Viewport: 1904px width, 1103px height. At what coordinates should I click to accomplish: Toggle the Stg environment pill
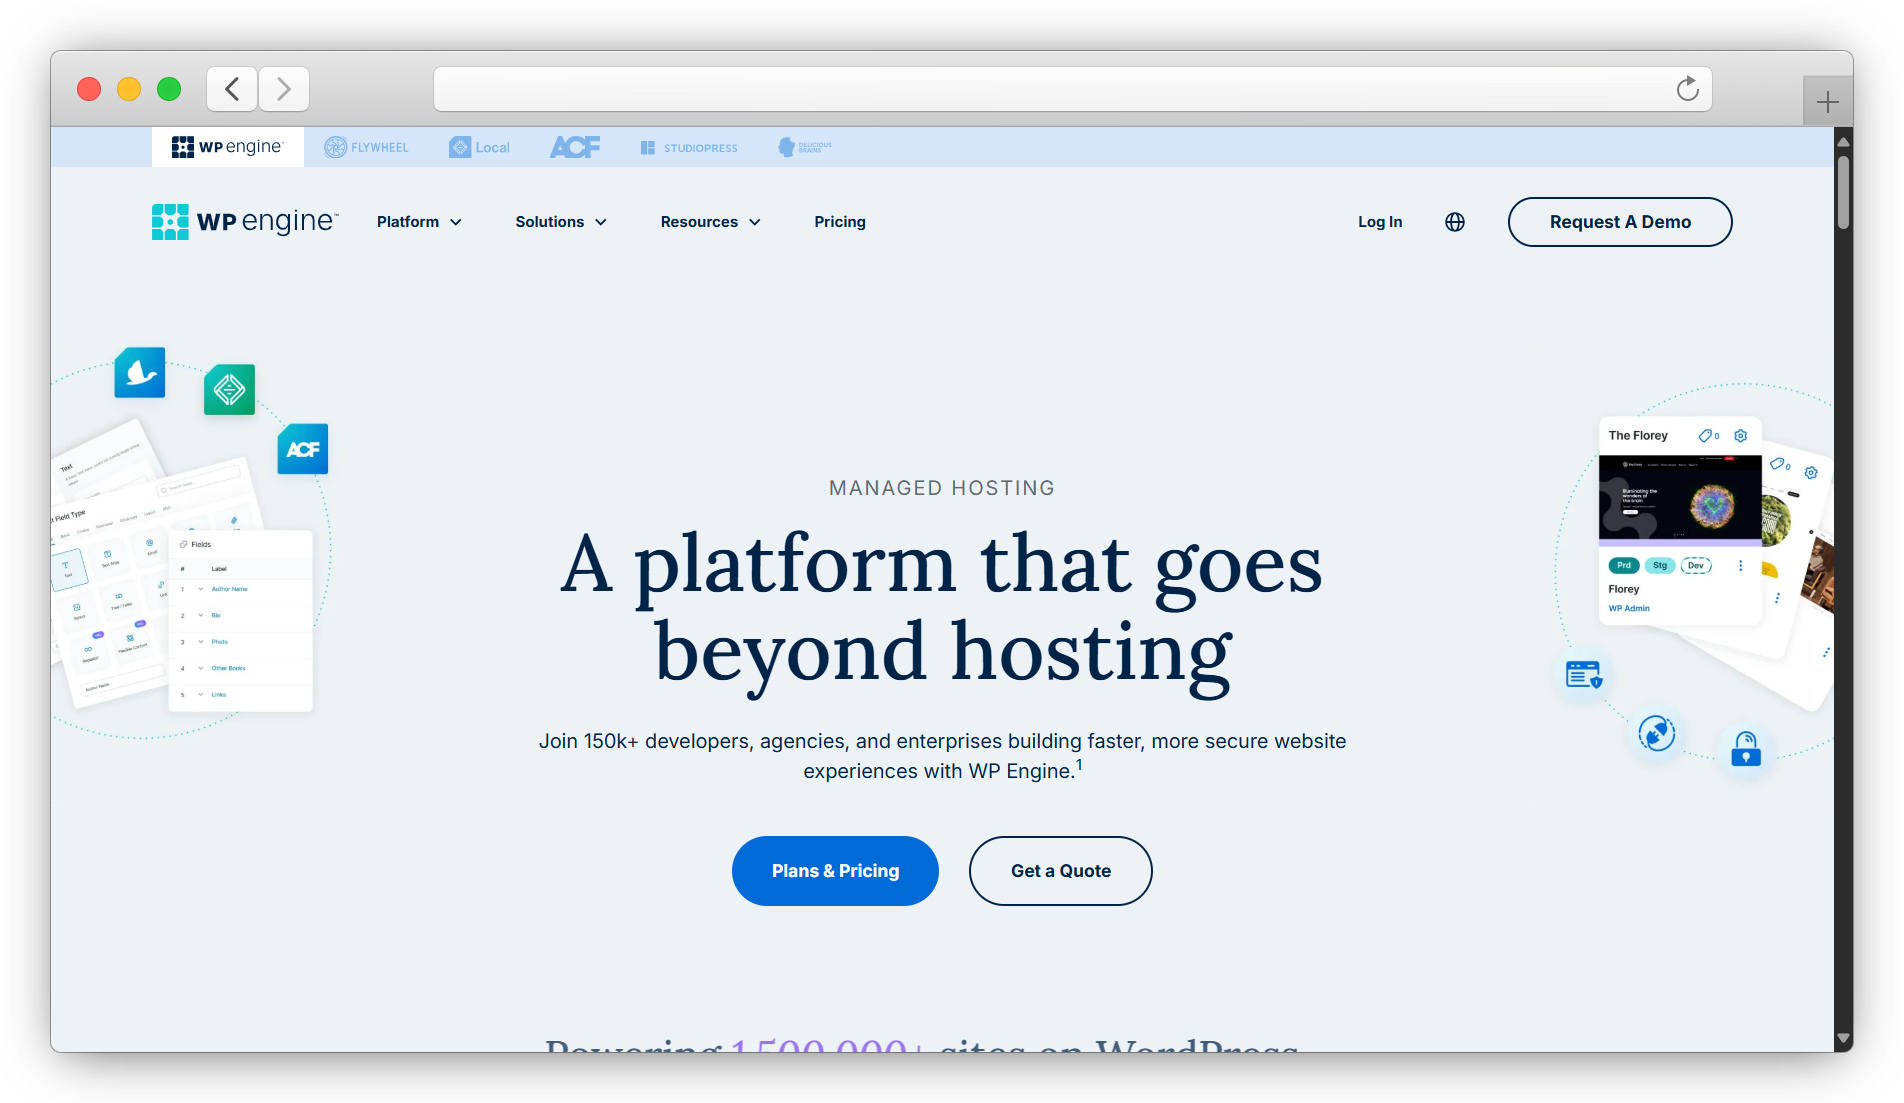pos(1659,565)
